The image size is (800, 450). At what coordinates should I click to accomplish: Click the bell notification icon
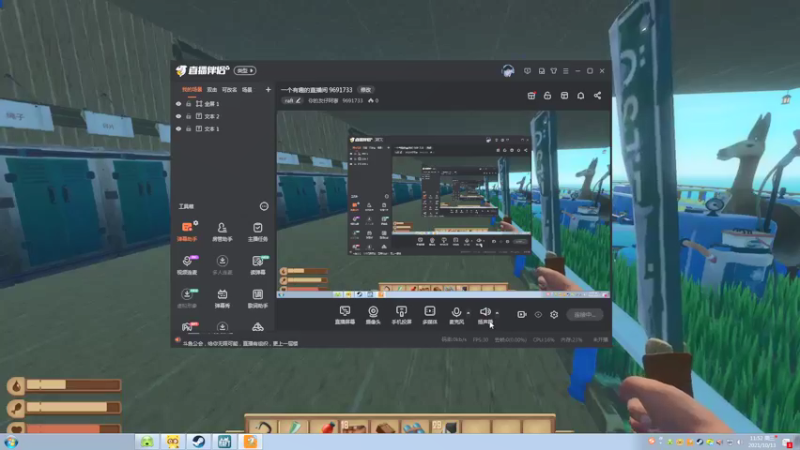581,95
